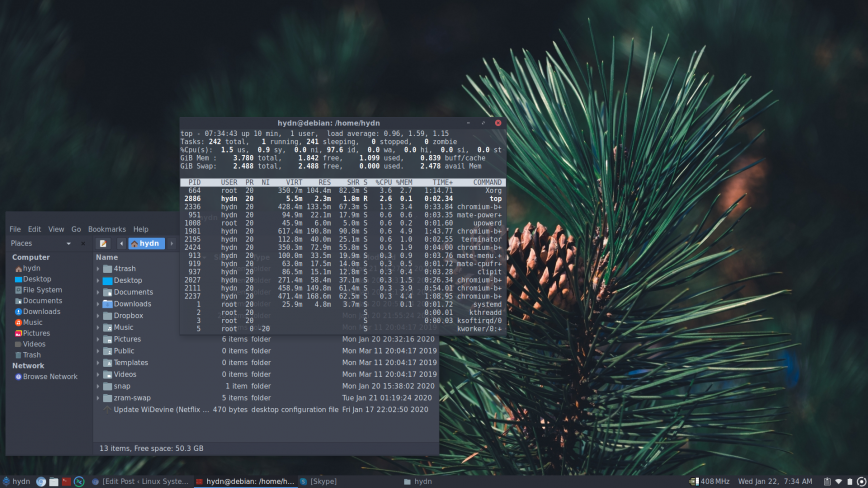Expand the snap folder

click(x=99, y=386)
